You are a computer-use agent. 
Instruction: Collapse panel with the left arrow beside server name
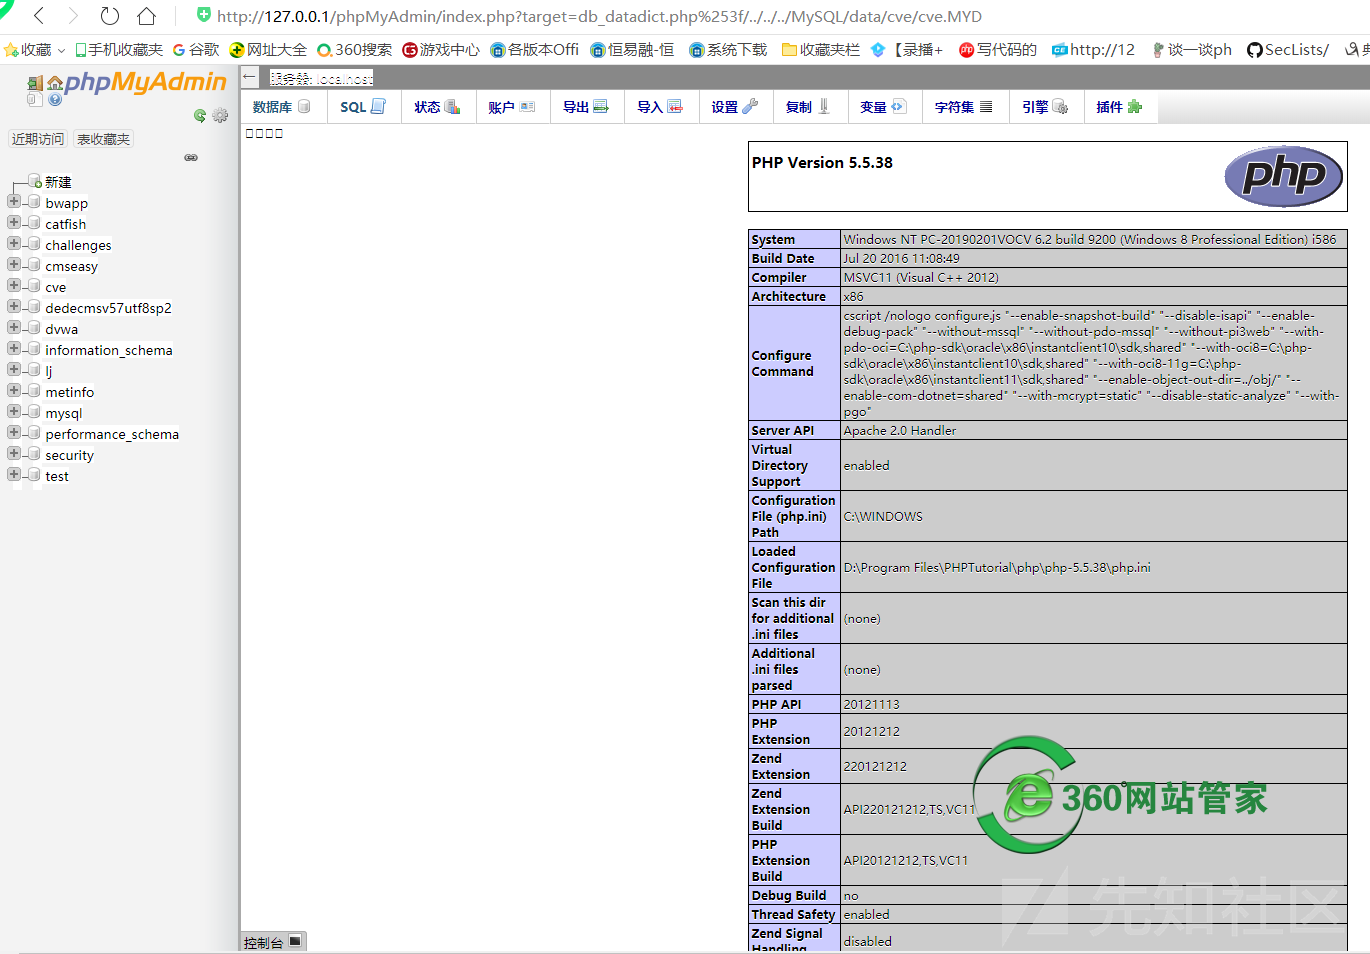click(x=250, y=77)
